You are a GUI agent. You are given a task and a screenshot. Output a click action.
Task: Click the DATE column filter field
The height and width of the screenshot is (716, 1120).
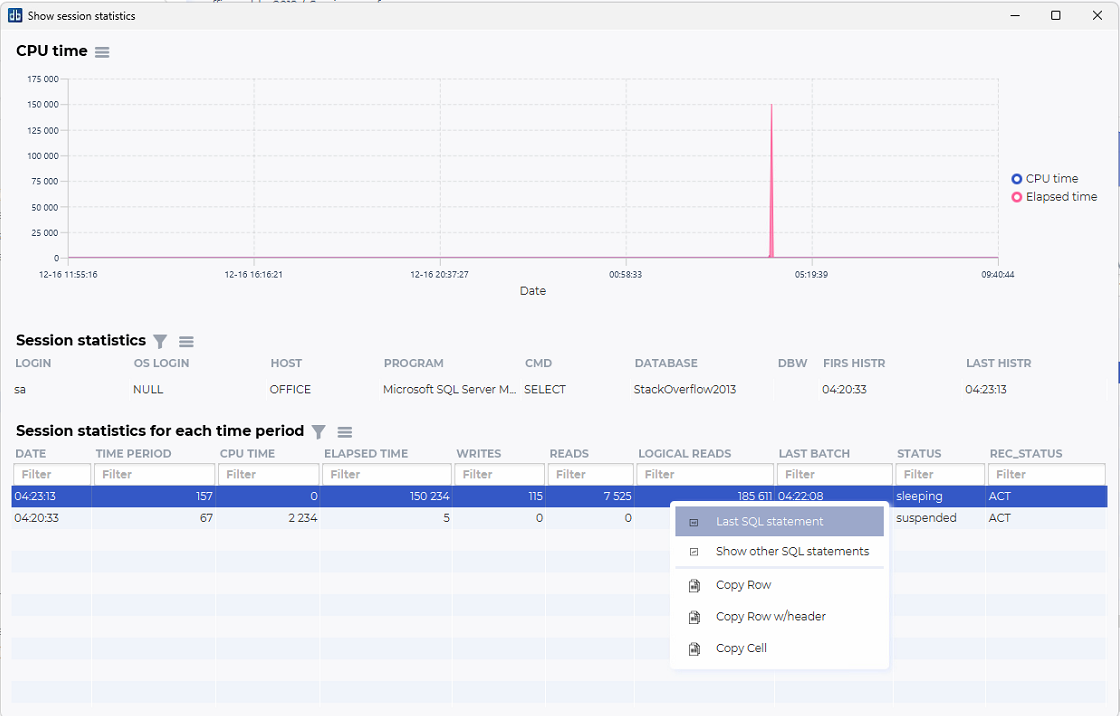[52, 474]
